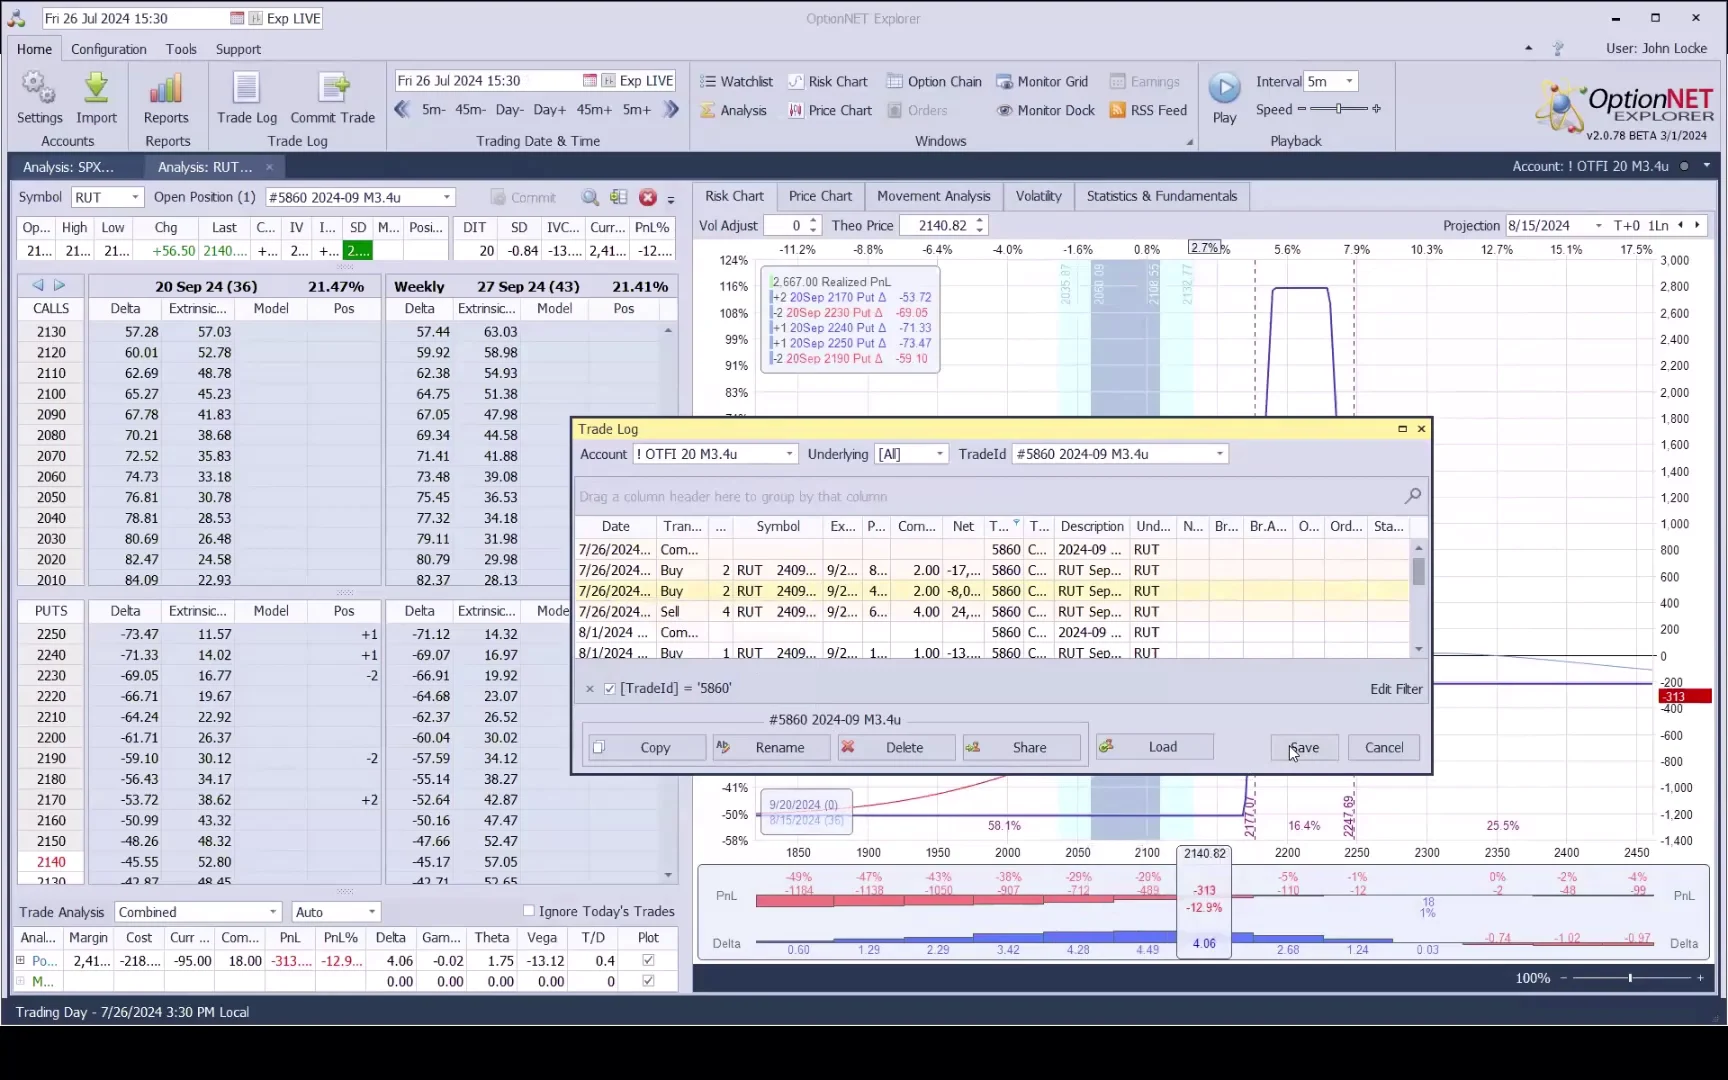The height and width of the screenshot is (1080, 1728).
Task: Increase Vol Adjust with the up stepper
Action: click(x=813, y=221)
